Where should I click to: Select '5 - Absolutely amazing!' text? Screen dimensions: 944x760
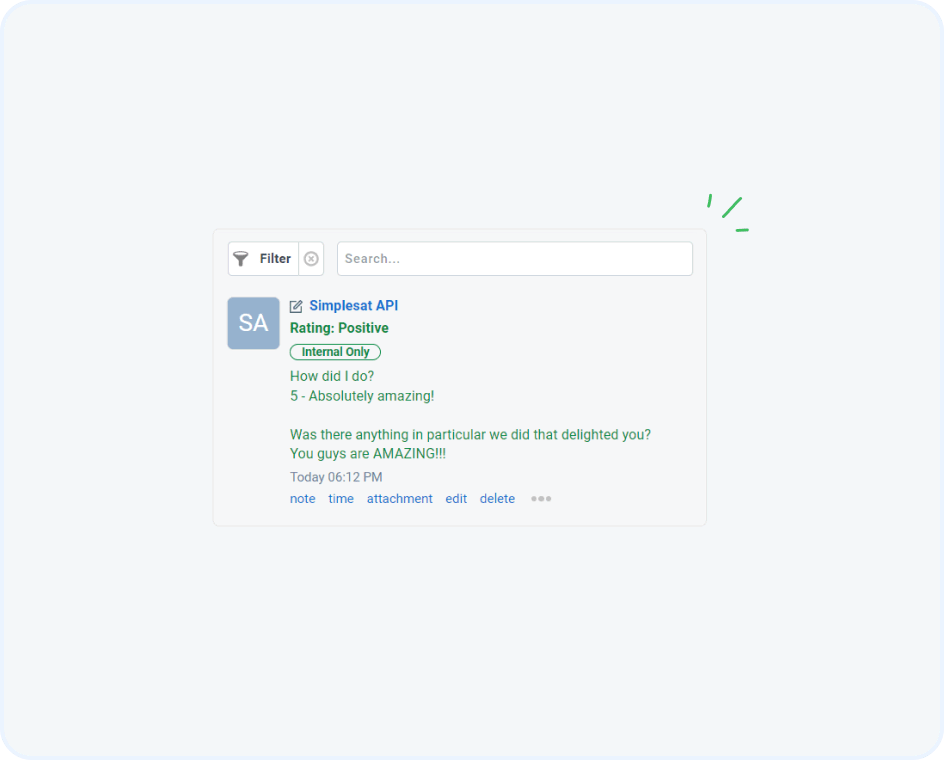coord(362,396)
